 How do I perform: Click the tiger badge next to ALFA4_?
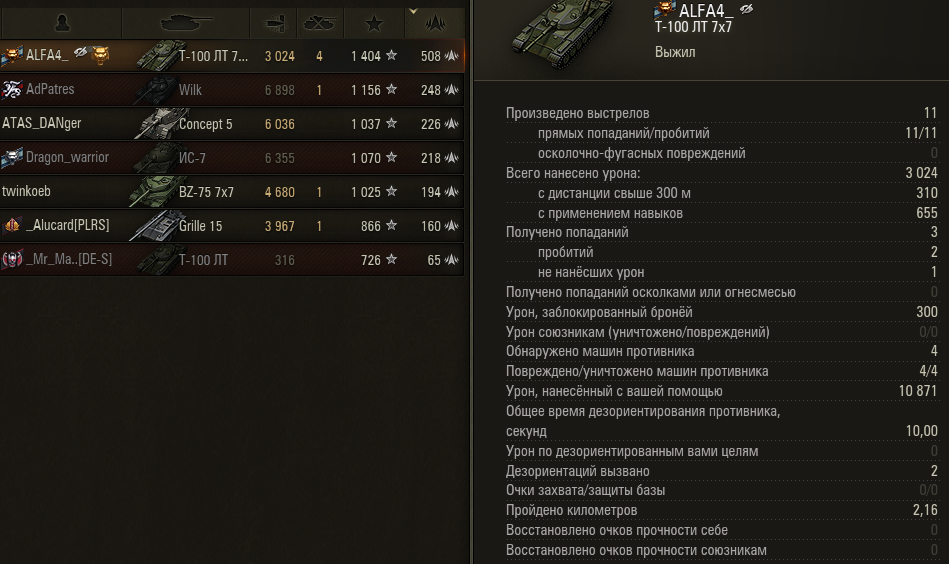[x=100, y=55]
